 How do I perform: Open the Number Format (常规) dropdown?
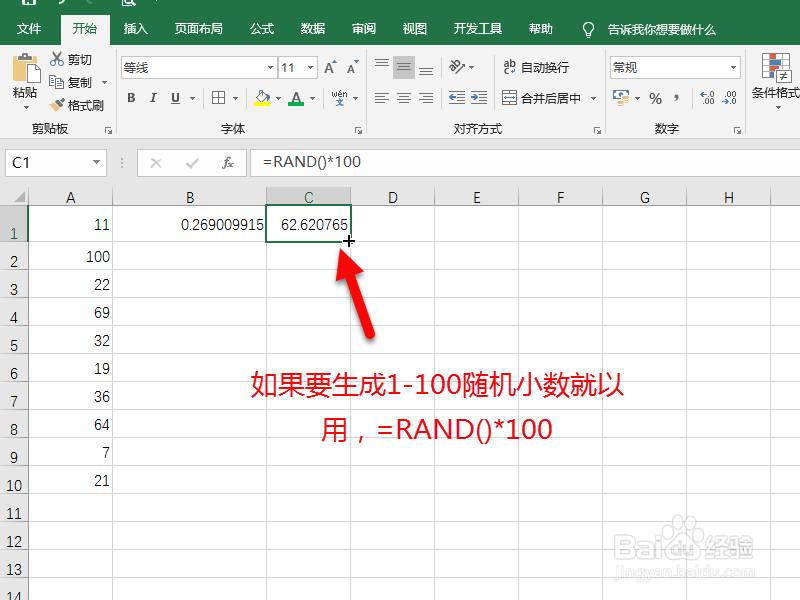[x=734, y=66]
